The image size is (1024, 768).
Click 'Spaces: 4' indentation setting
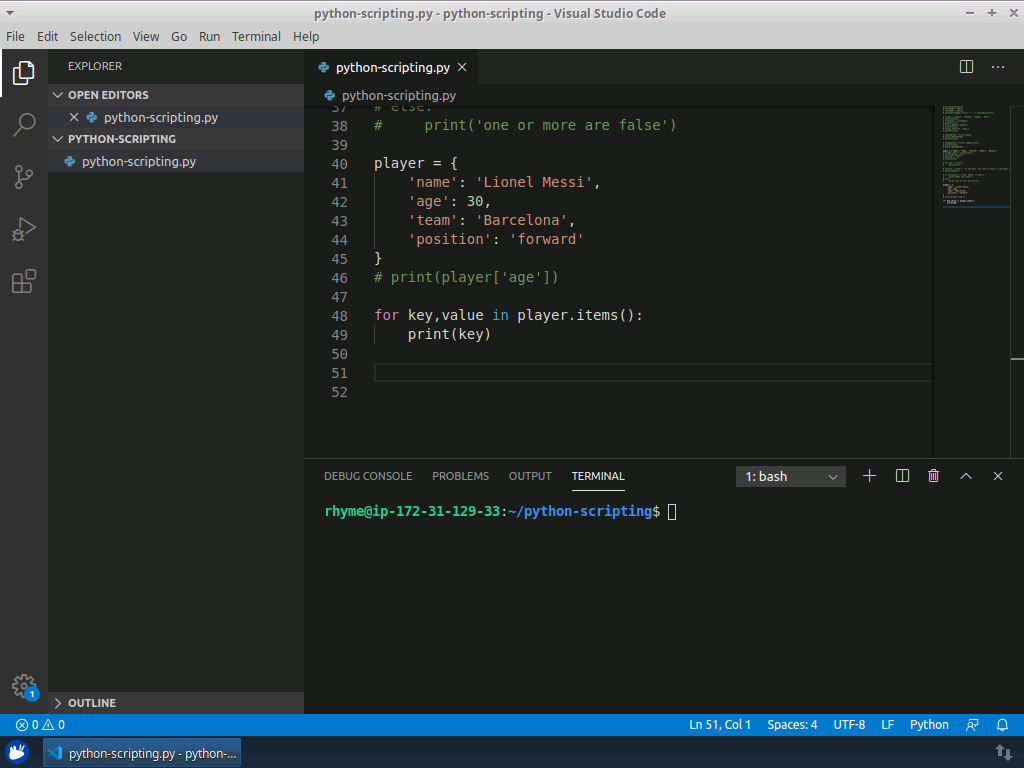coord(792,725)
